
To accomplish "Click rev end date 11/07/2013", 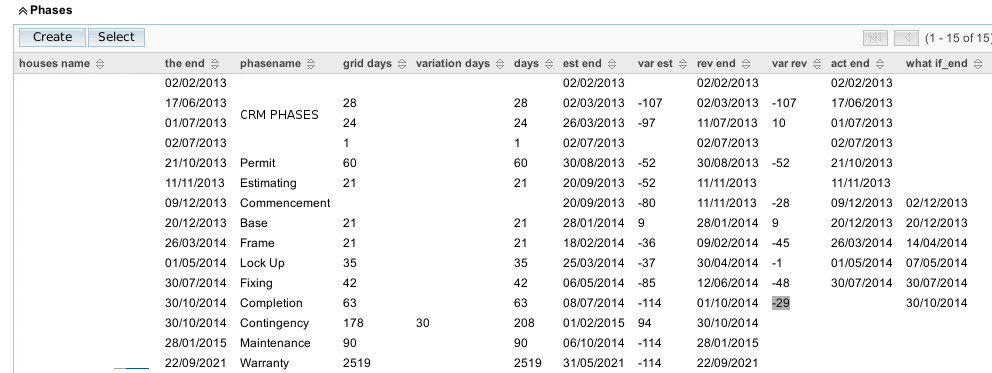I will (728, 123).
